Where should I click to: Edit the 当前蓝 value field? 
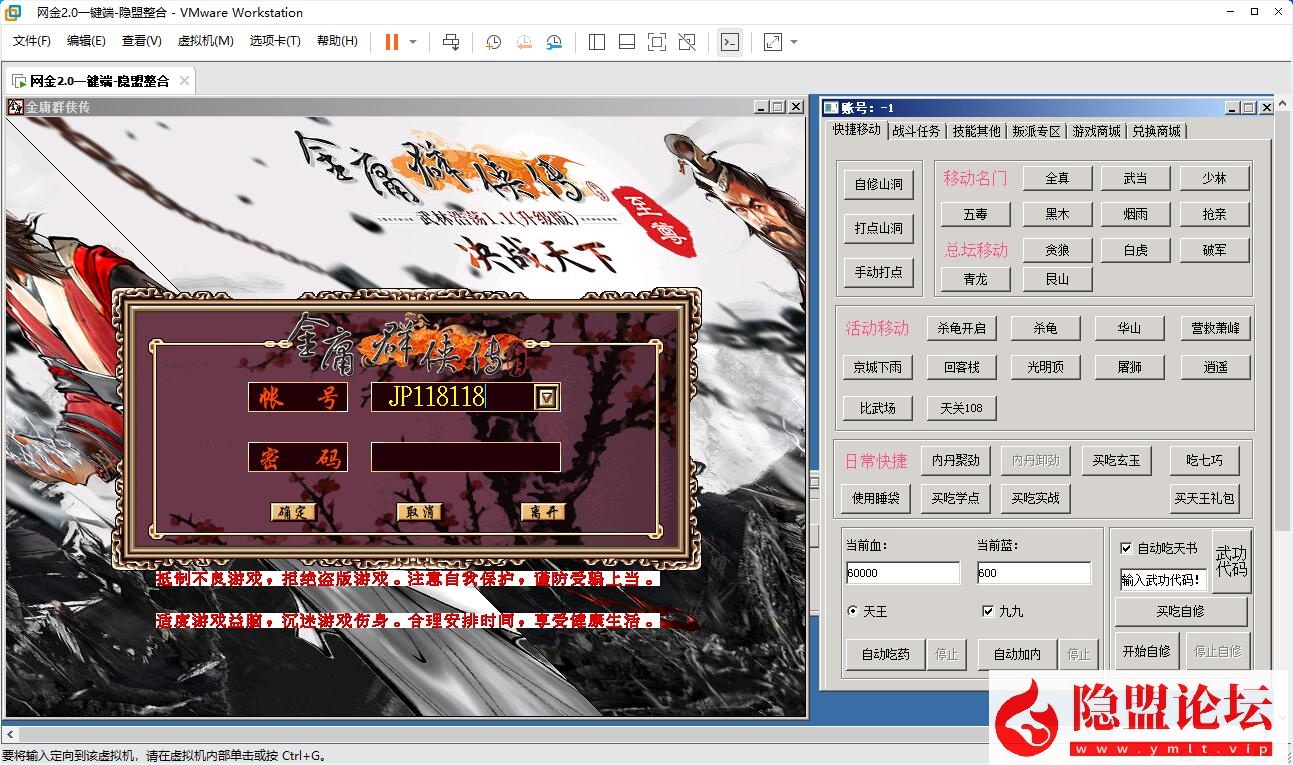pyautogui.click(x=1033, y=573)
